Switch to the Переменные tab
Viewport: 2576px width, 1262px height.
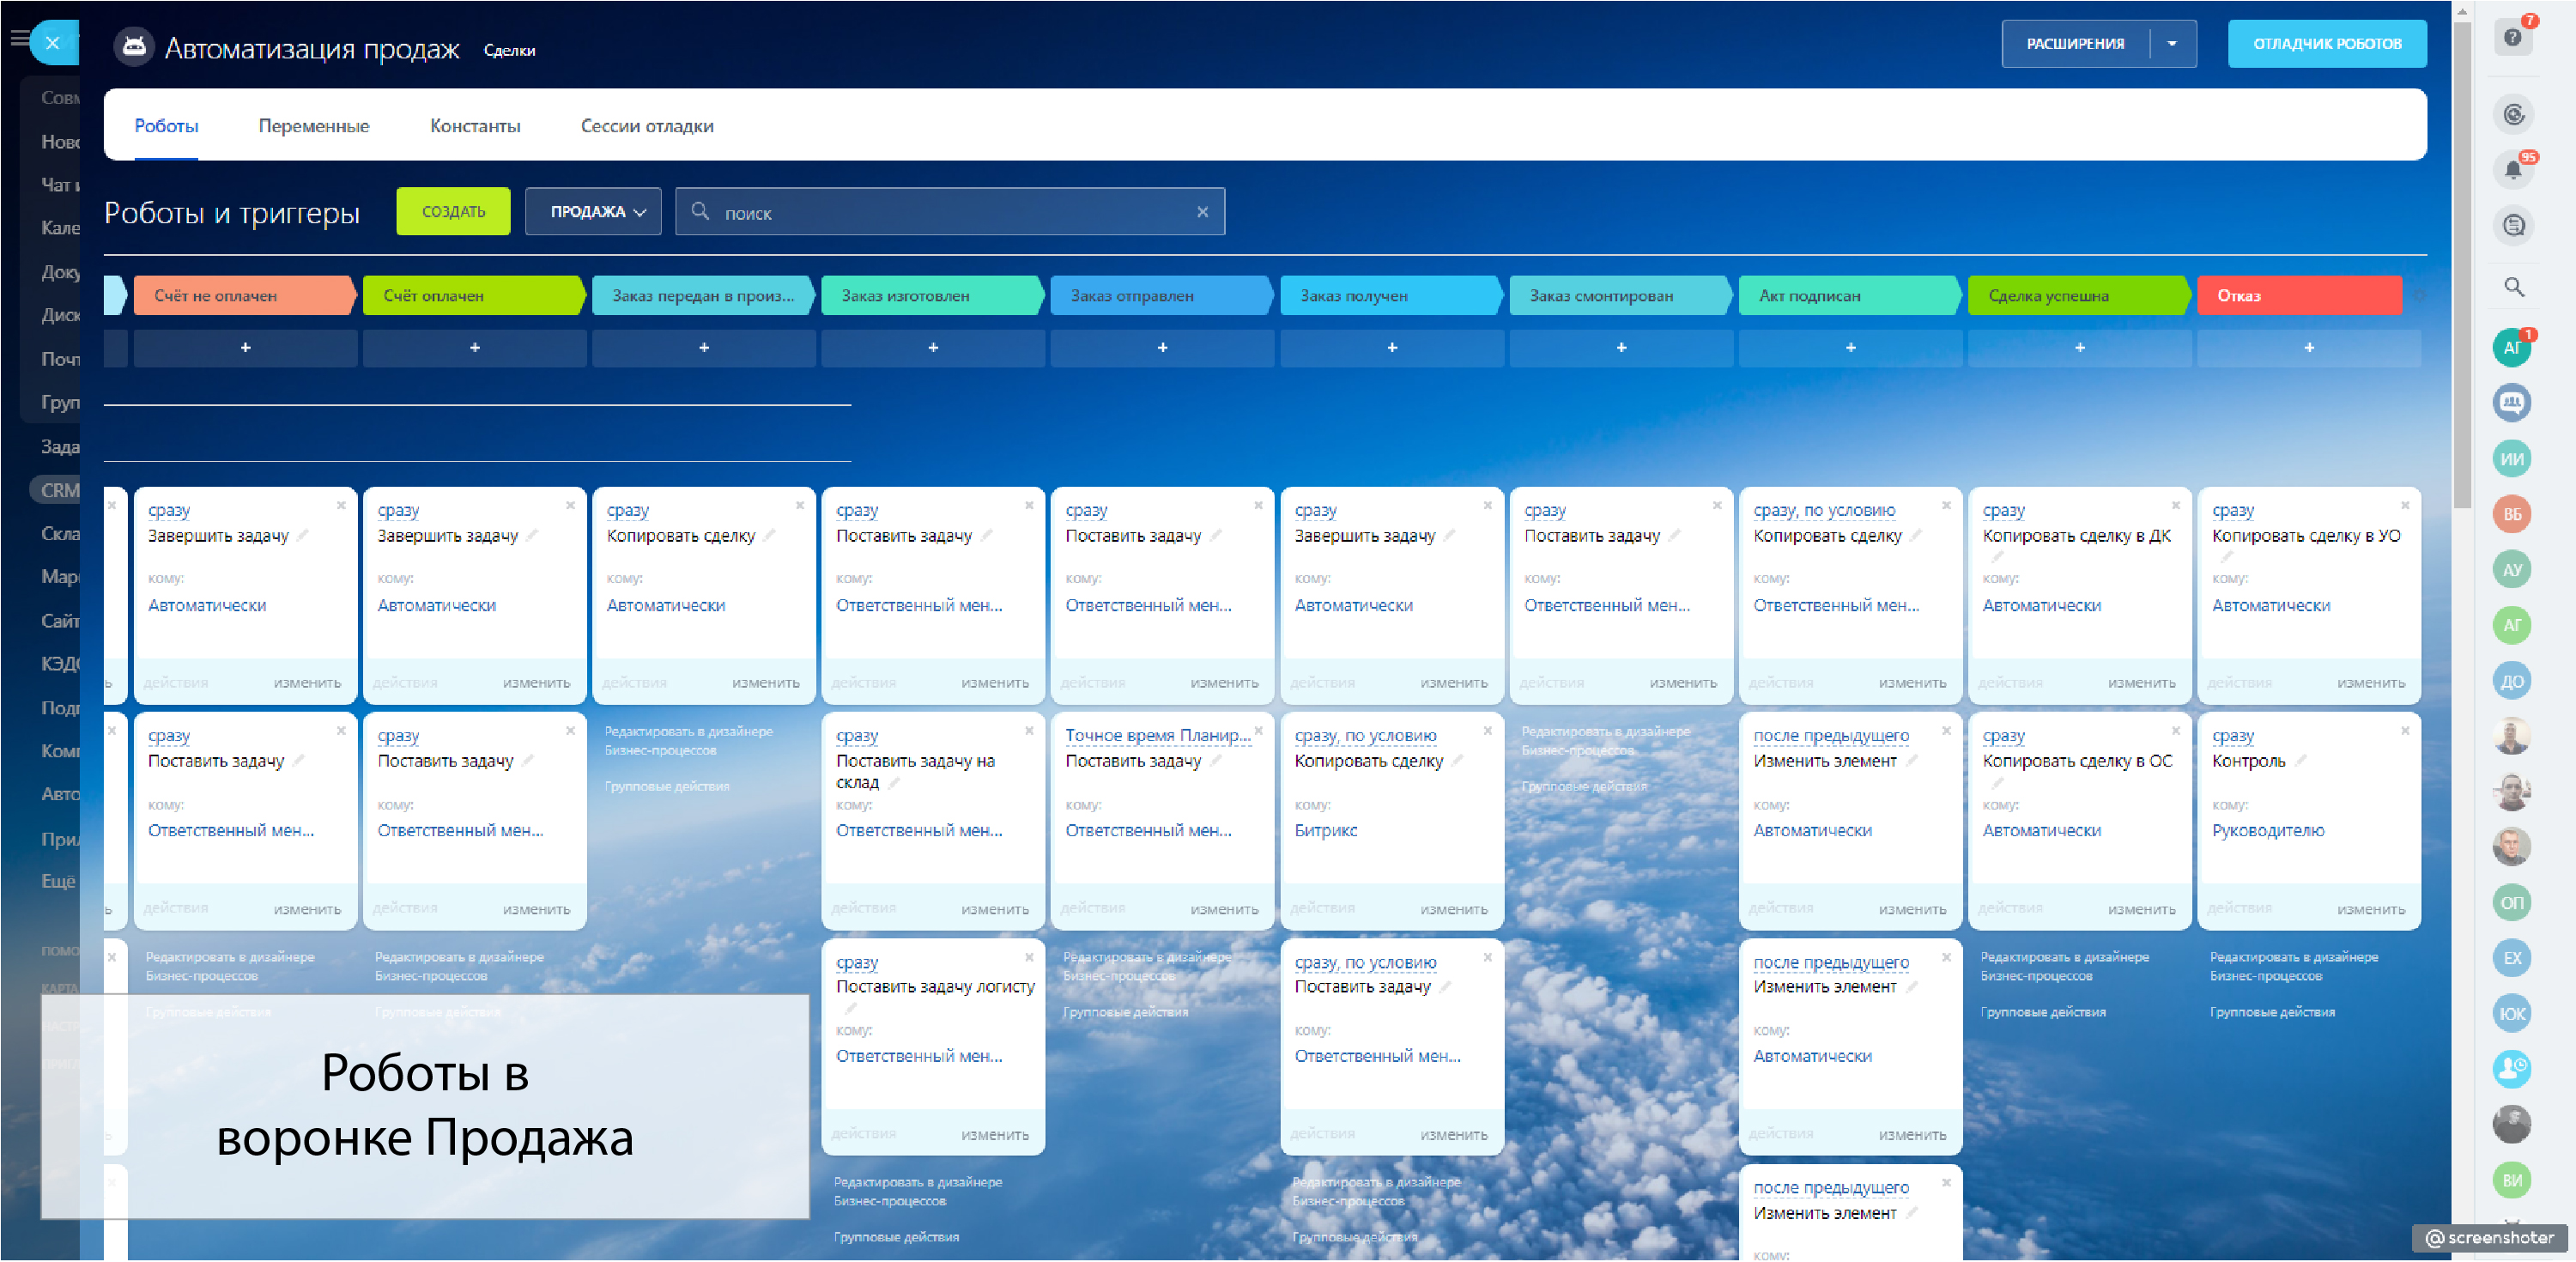click(x=313, y=126)
